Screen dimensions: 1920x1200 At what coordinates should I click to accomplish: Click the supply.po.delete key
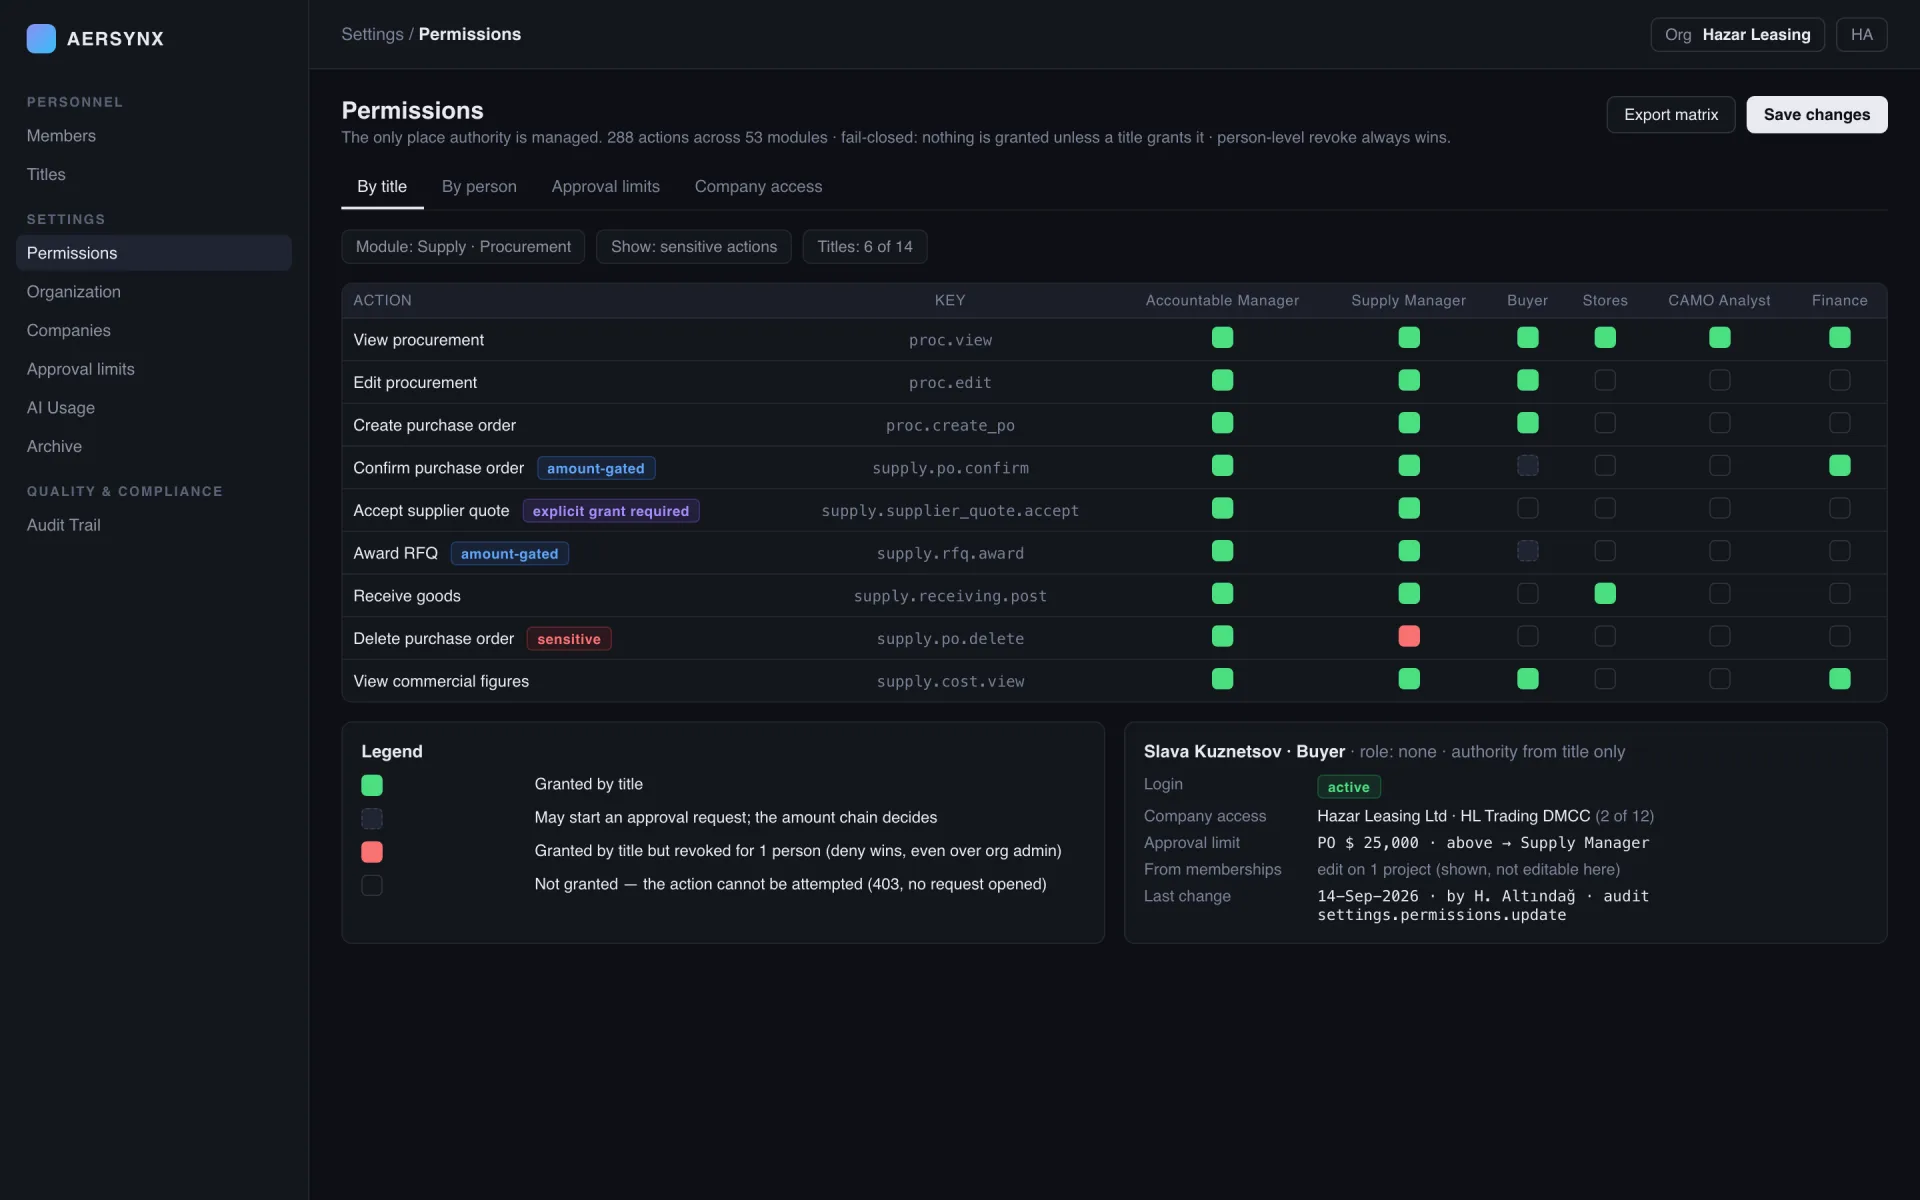pyautogui.click(x=950, y=639)
